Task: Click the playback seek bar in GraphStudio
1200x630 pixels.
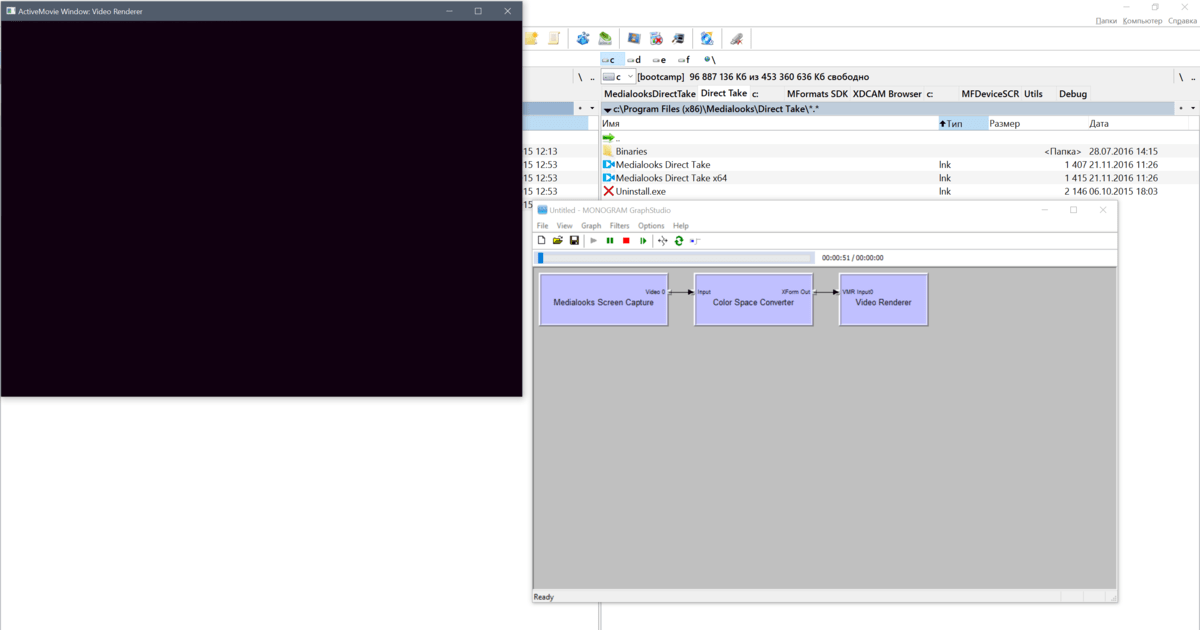Action: coord(675,257)
